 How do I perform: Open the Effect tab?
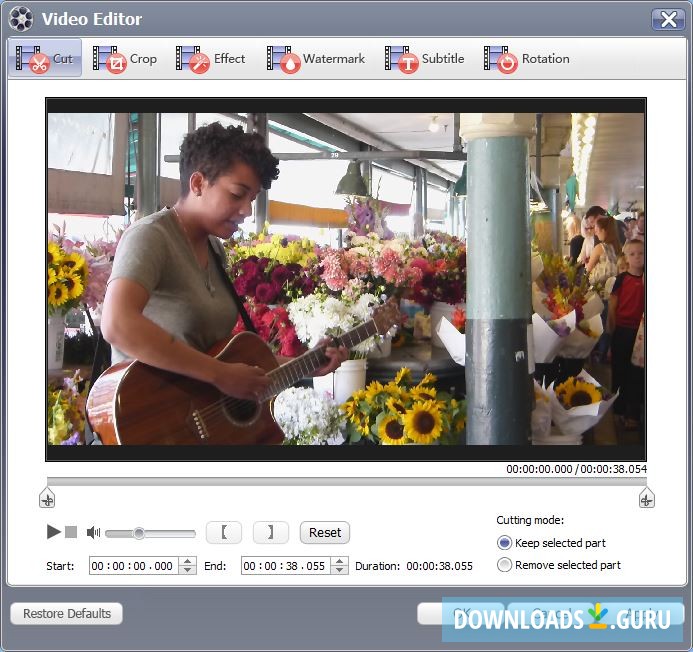pos(210,59)
